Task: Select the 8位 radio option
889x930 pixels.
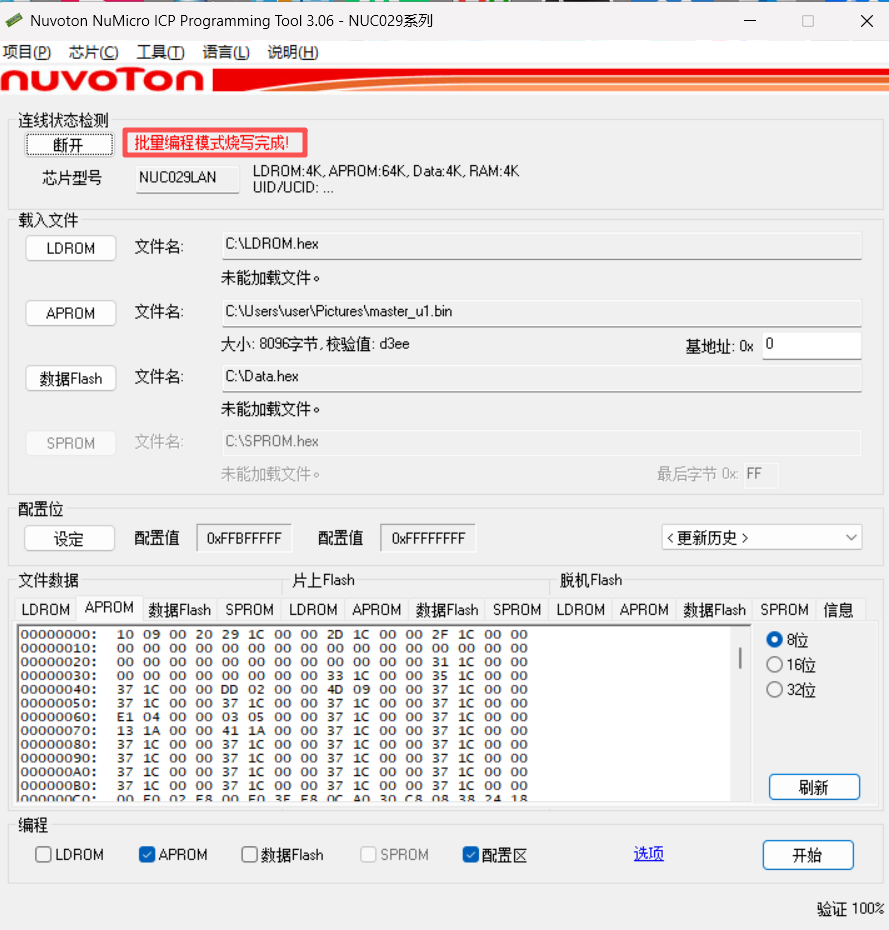Action: point(774,639)
